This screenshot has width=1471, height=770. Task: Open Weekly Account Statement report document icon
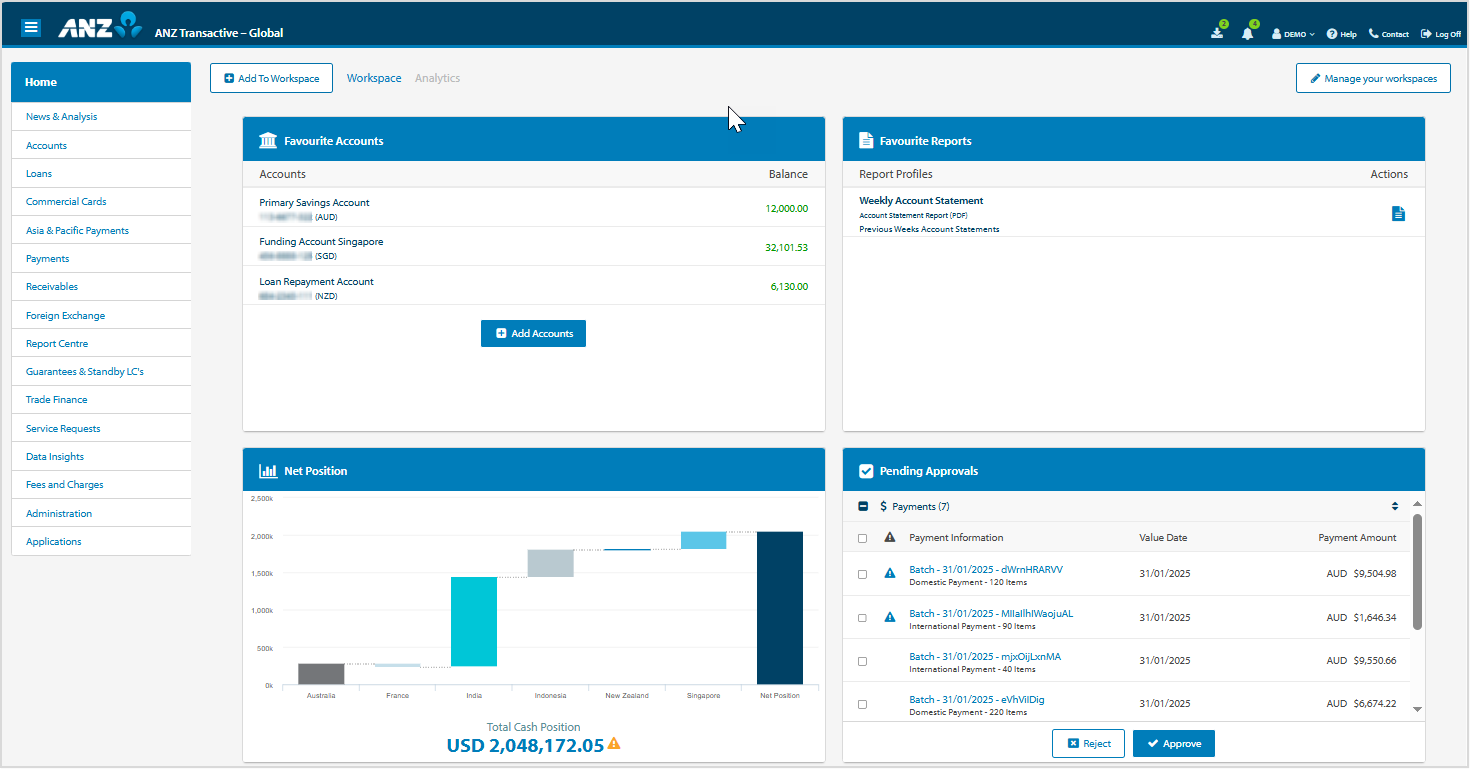(1398, 214)
